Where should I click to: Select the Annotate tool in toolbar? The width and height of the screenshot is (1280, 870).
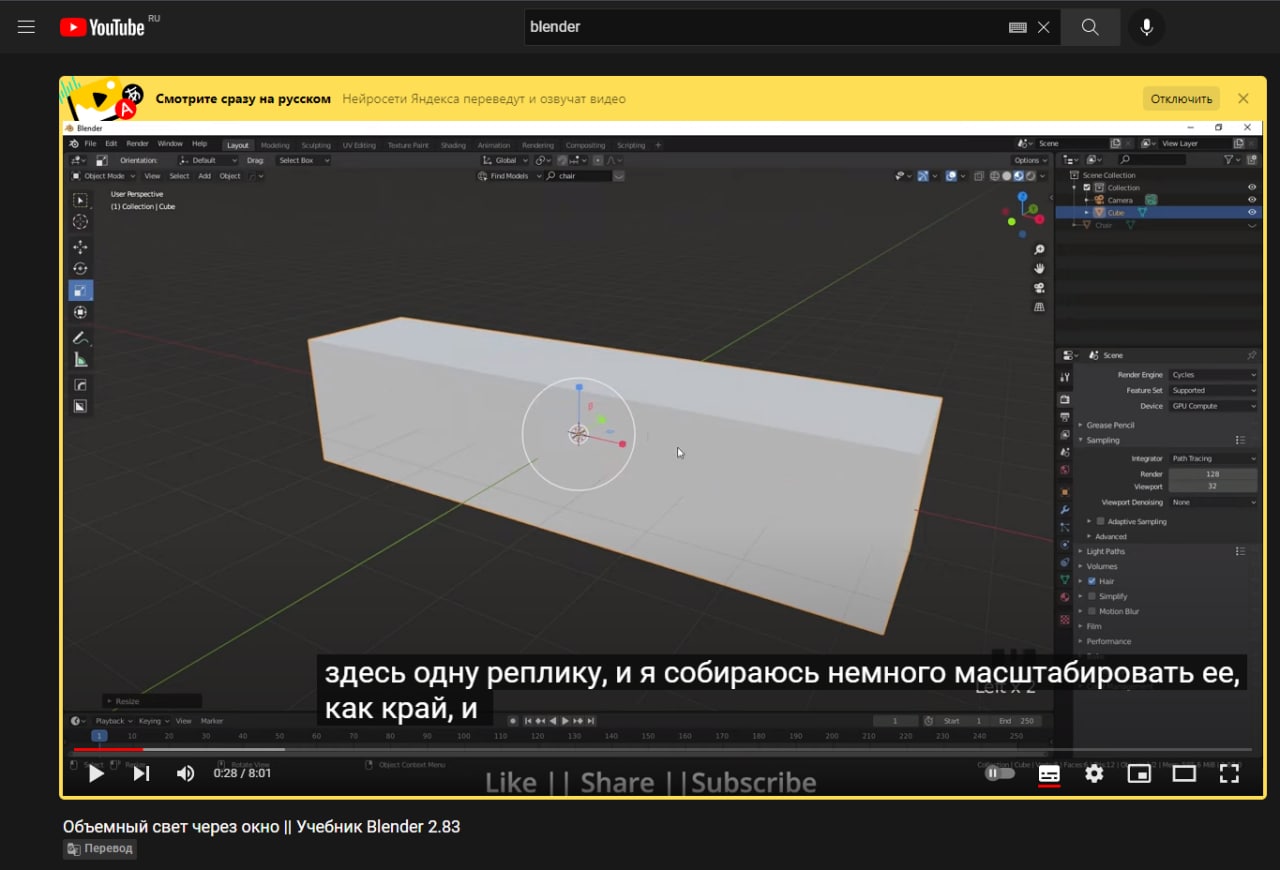pos(80,338)
